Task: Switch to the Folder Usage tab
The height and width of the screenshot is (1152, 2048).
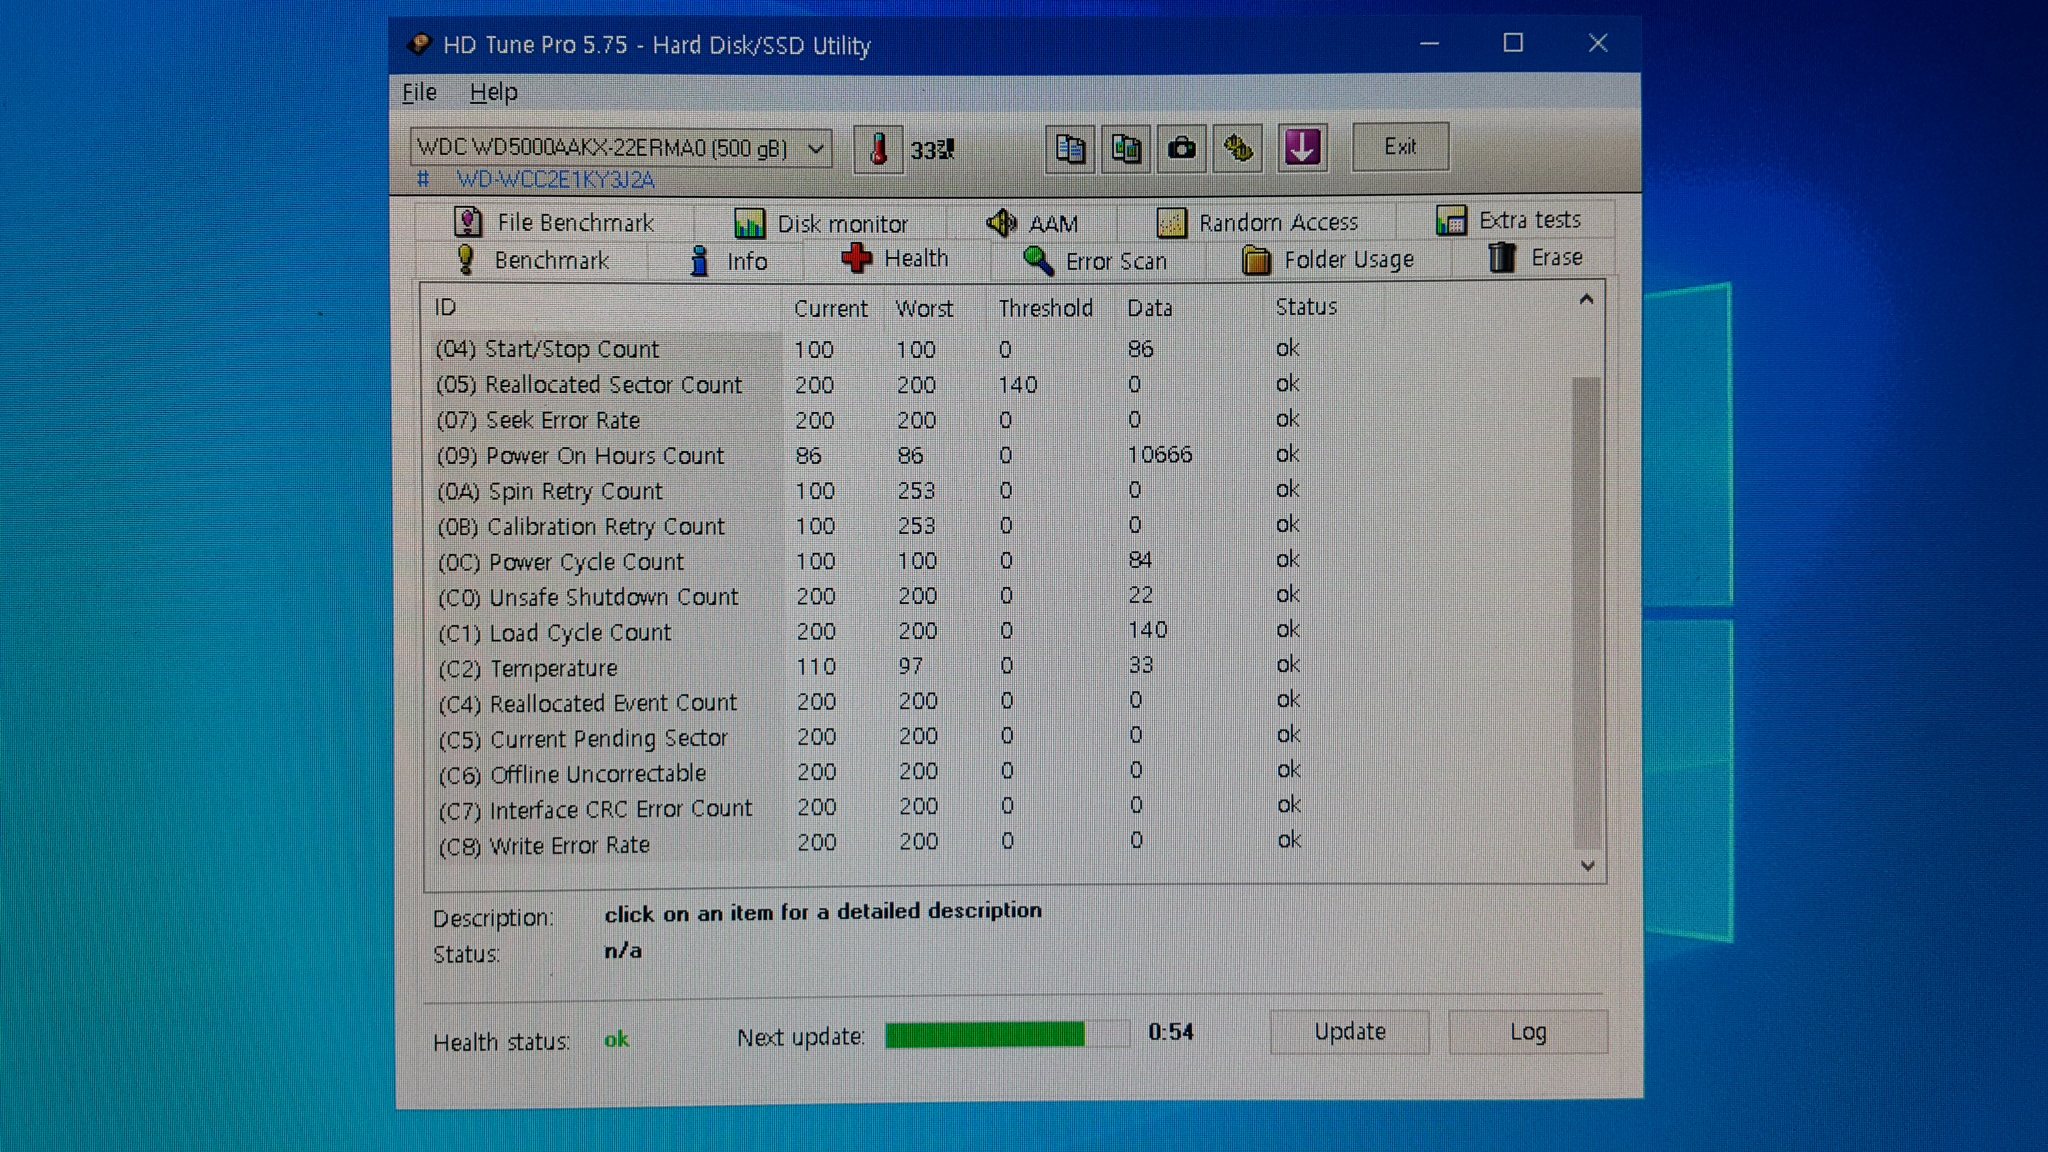Action: (1328, 260)
